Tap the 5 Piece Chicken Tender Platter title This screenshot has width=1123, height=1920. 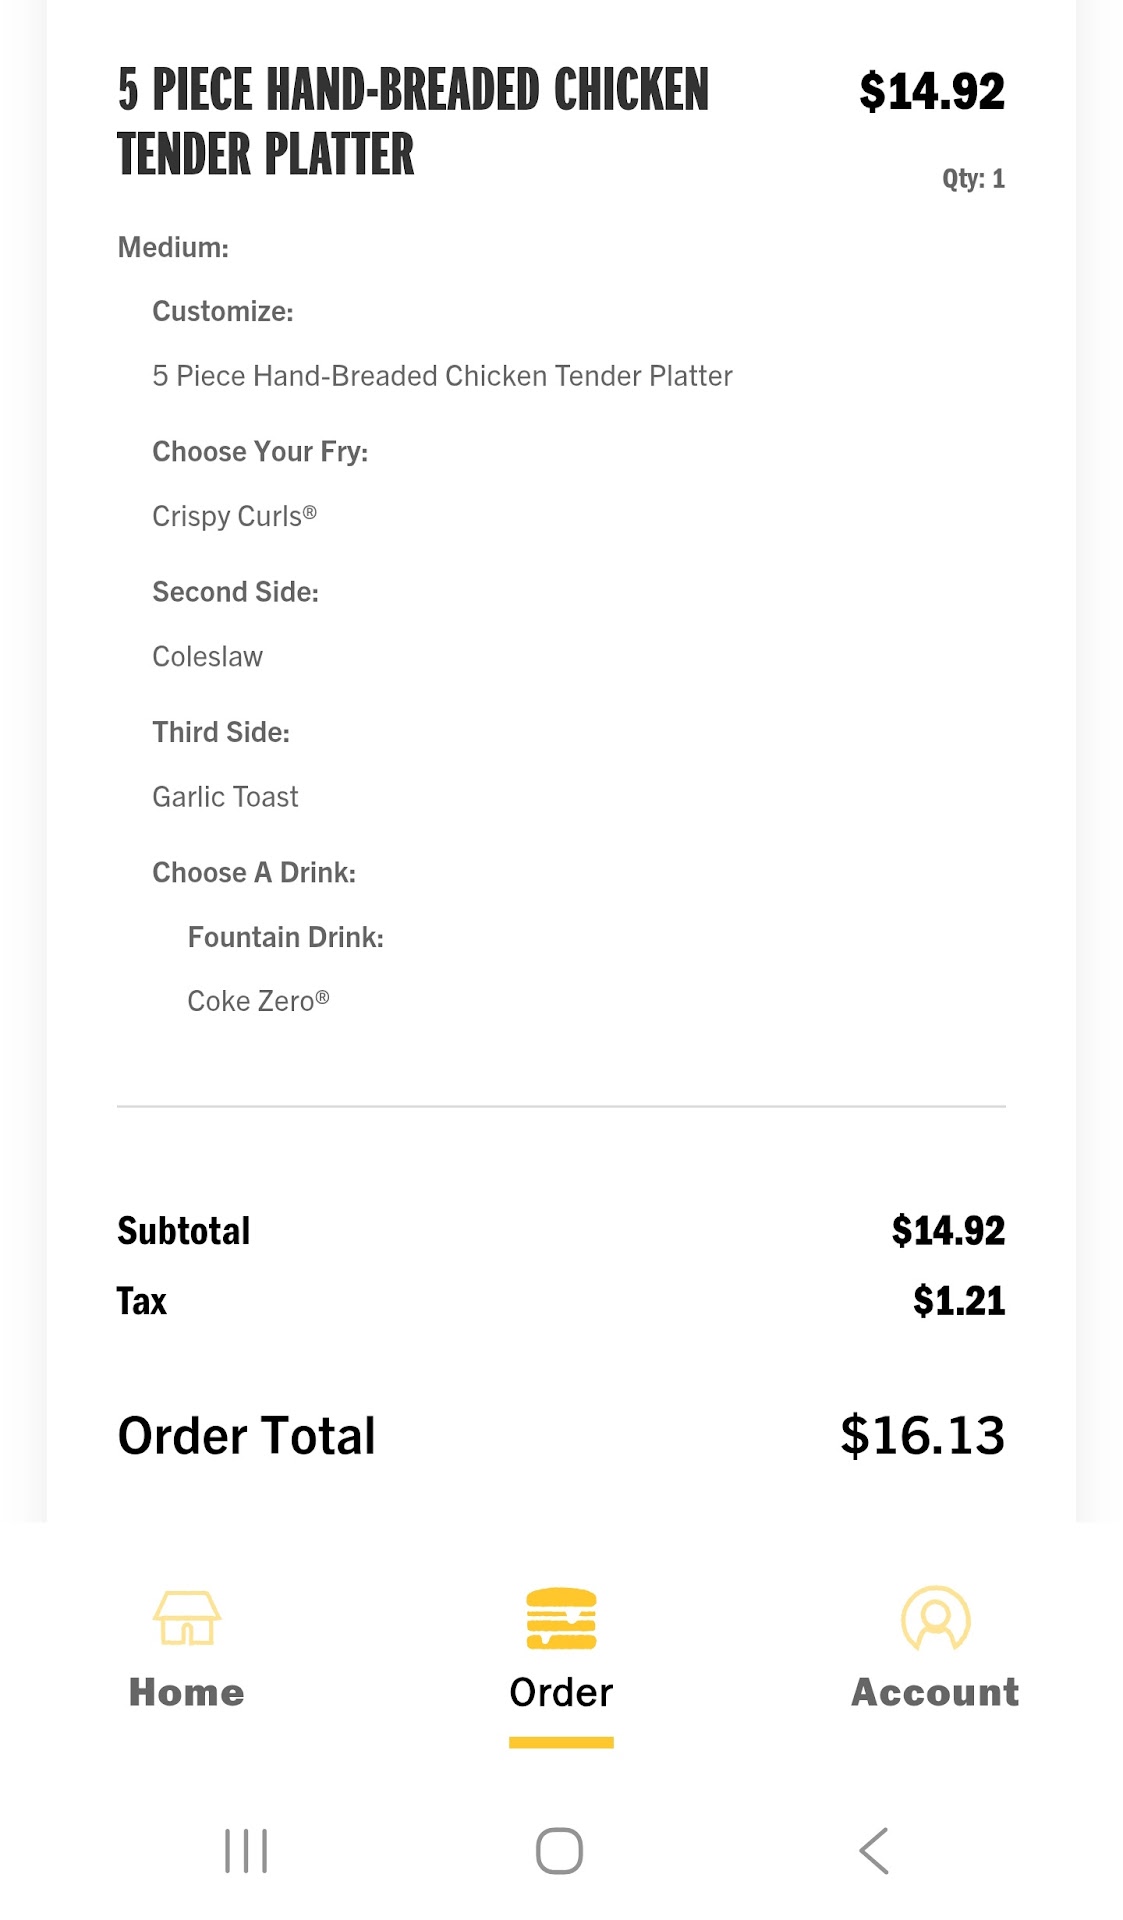412,121
